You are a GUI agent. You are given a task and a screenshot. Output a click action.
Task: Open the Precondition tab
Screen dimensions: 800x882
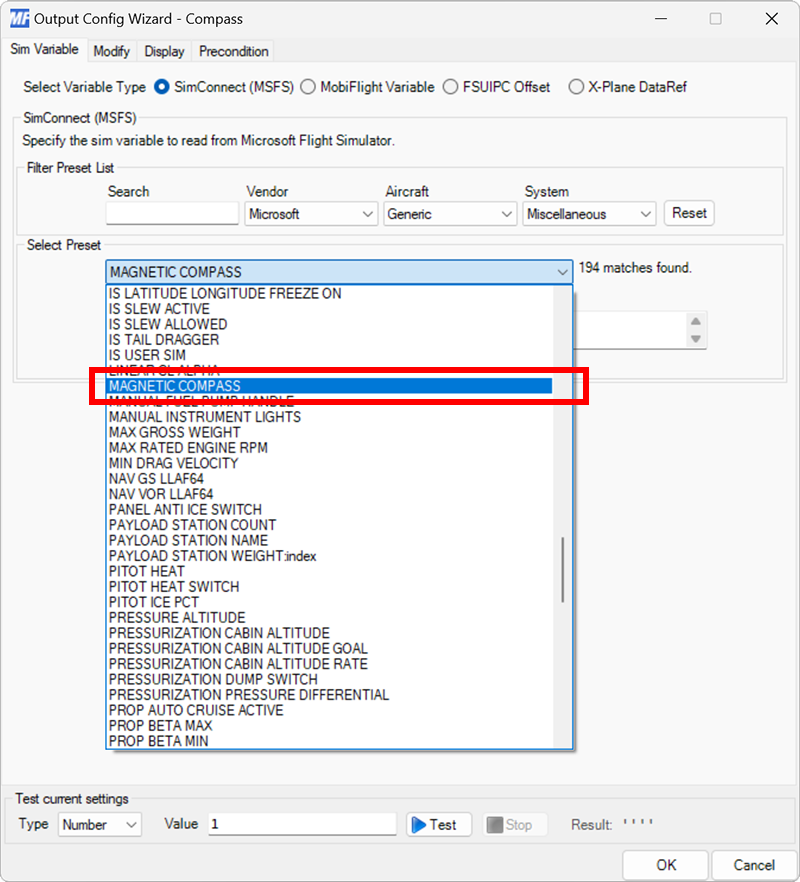click(233, 51)
